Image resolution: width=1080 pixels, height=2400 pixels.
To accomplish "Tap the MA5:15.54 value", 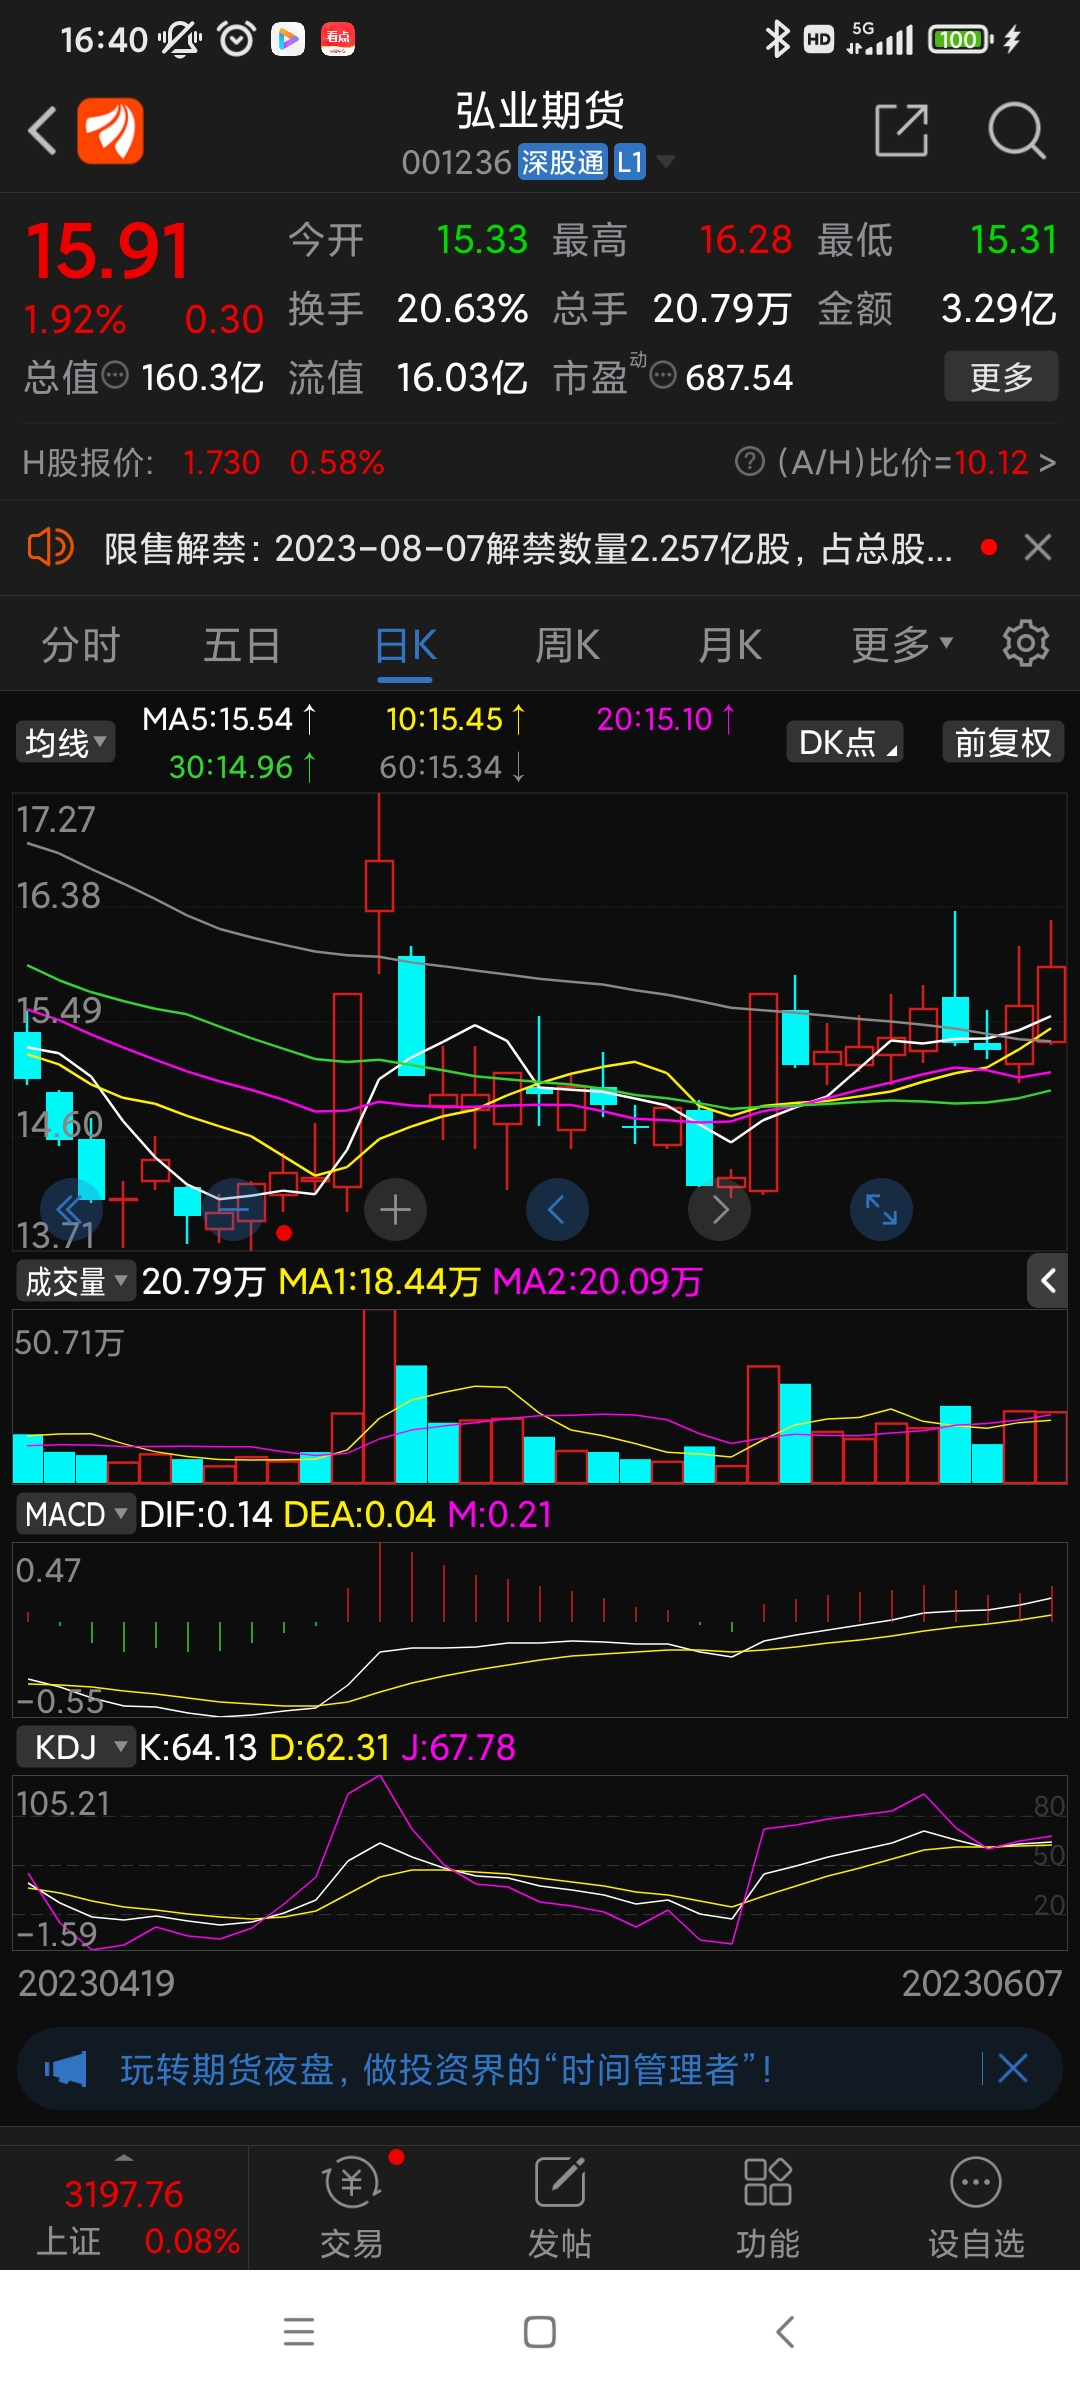I will 228,719.
